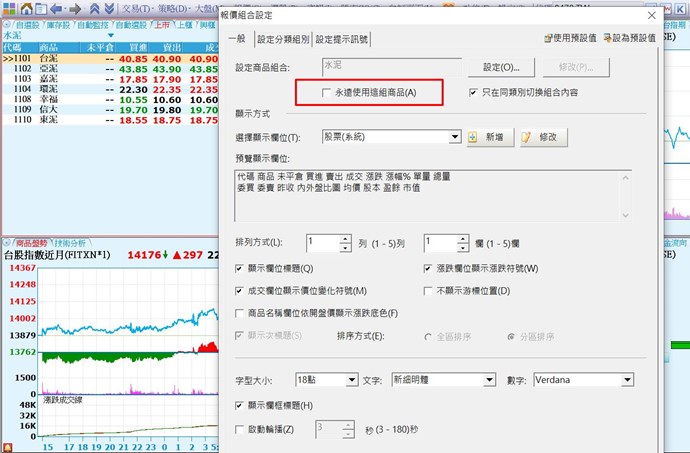Viewport: 690px width, 453px height.
Task: Click the document page icon in toolbar
Action: (41, 9)
